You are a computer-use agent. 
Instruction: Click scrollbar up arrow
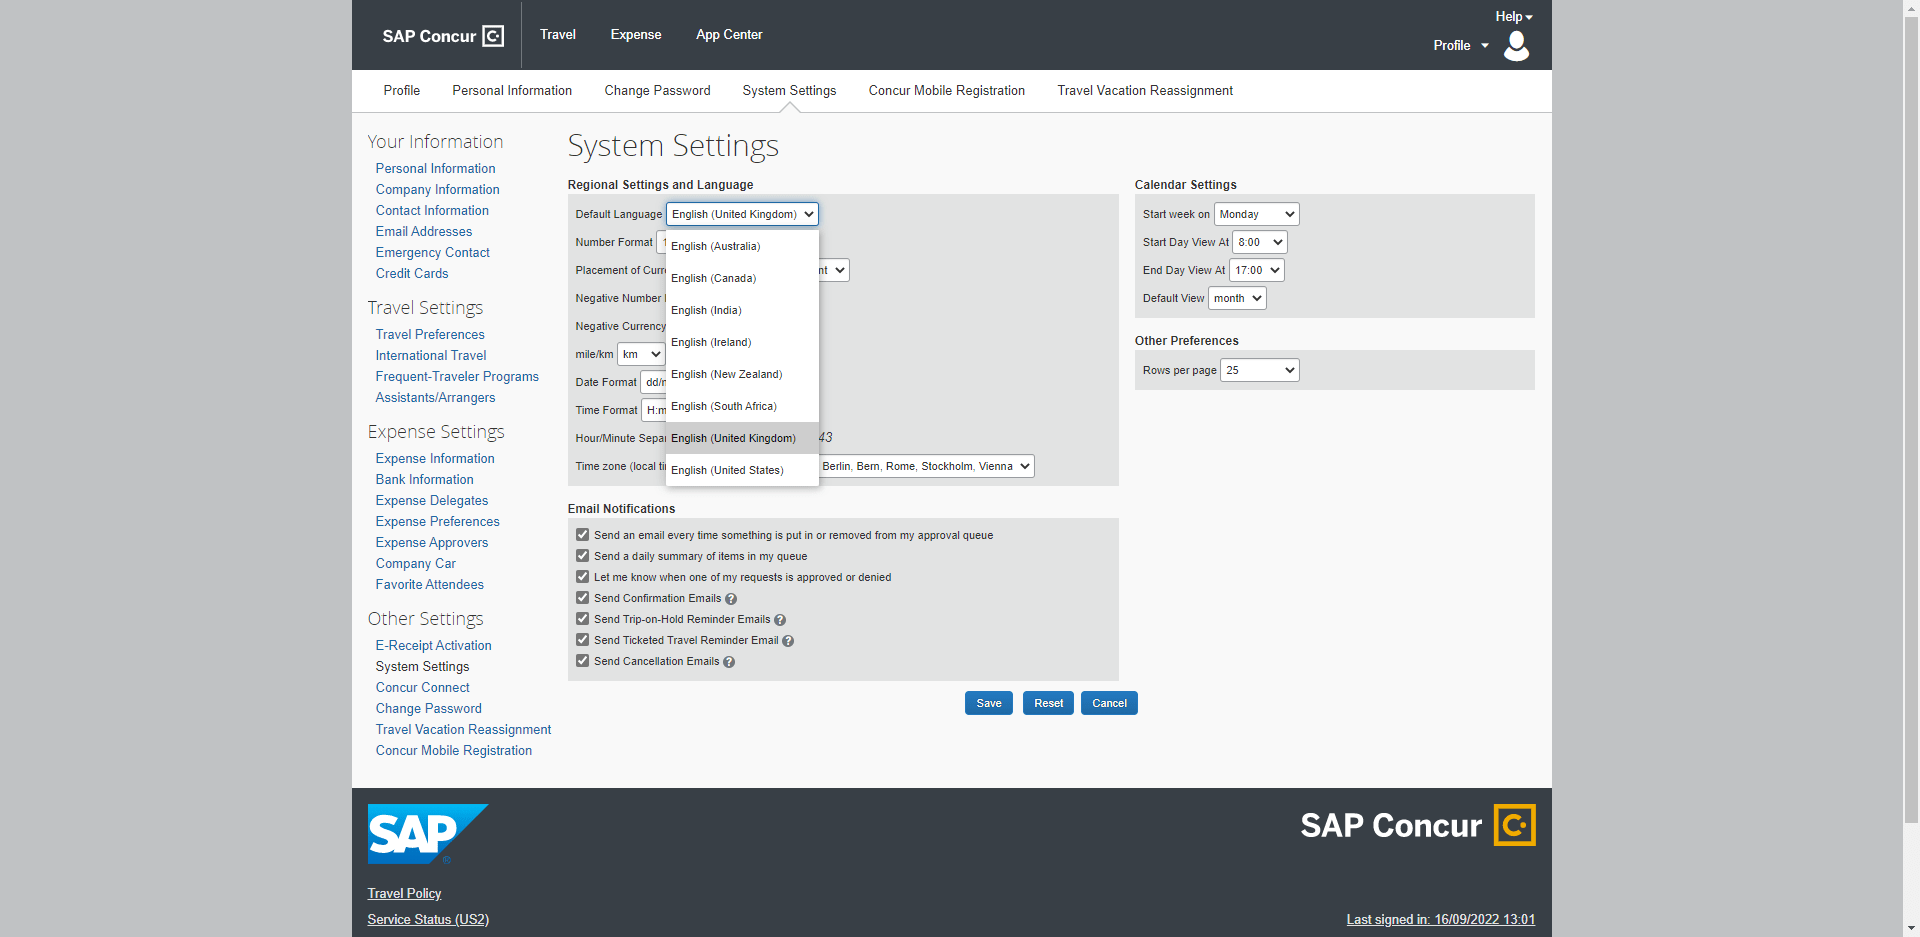[1911, 8]
